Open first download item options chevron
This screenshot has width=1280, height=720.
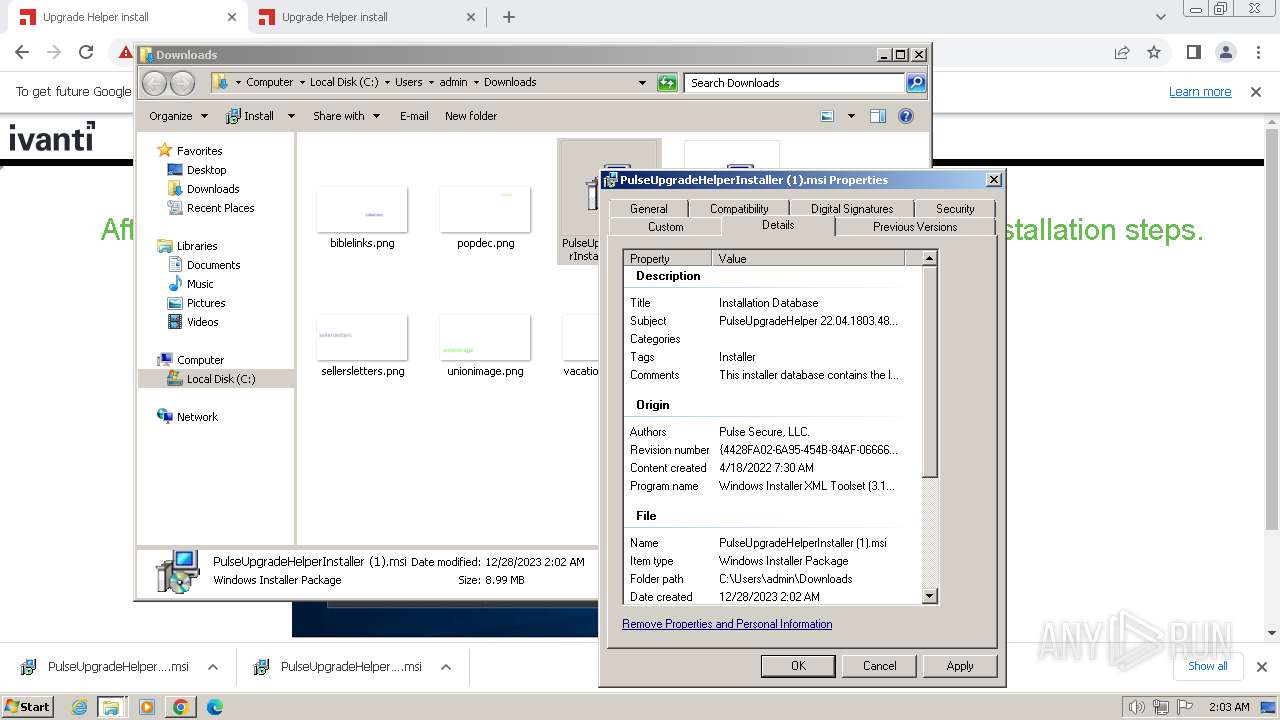213,667
